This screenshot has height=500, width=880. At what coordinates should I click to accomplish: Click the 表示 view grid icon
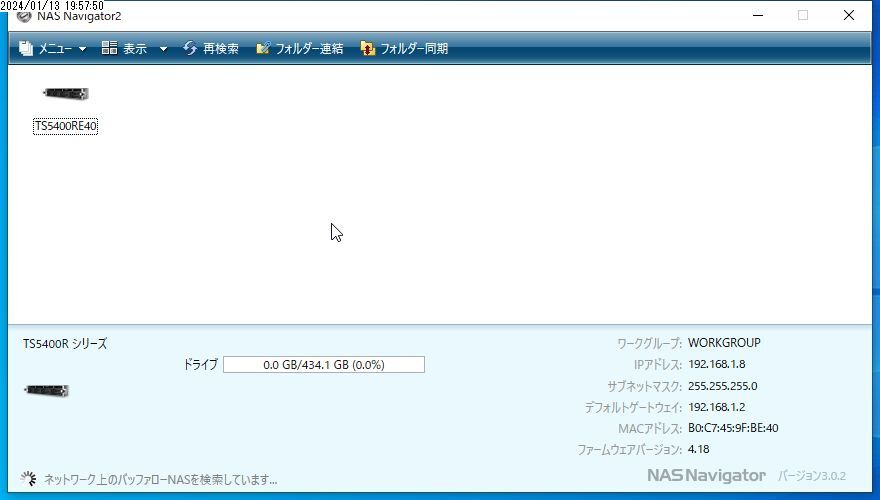click(109, 48)
